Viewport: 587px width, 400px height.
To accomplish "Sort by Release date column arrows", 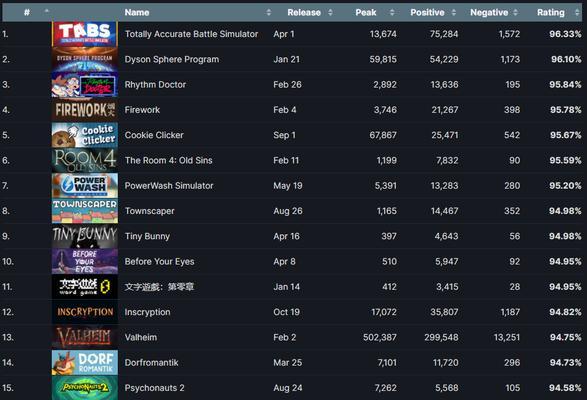I will point(330,12).
